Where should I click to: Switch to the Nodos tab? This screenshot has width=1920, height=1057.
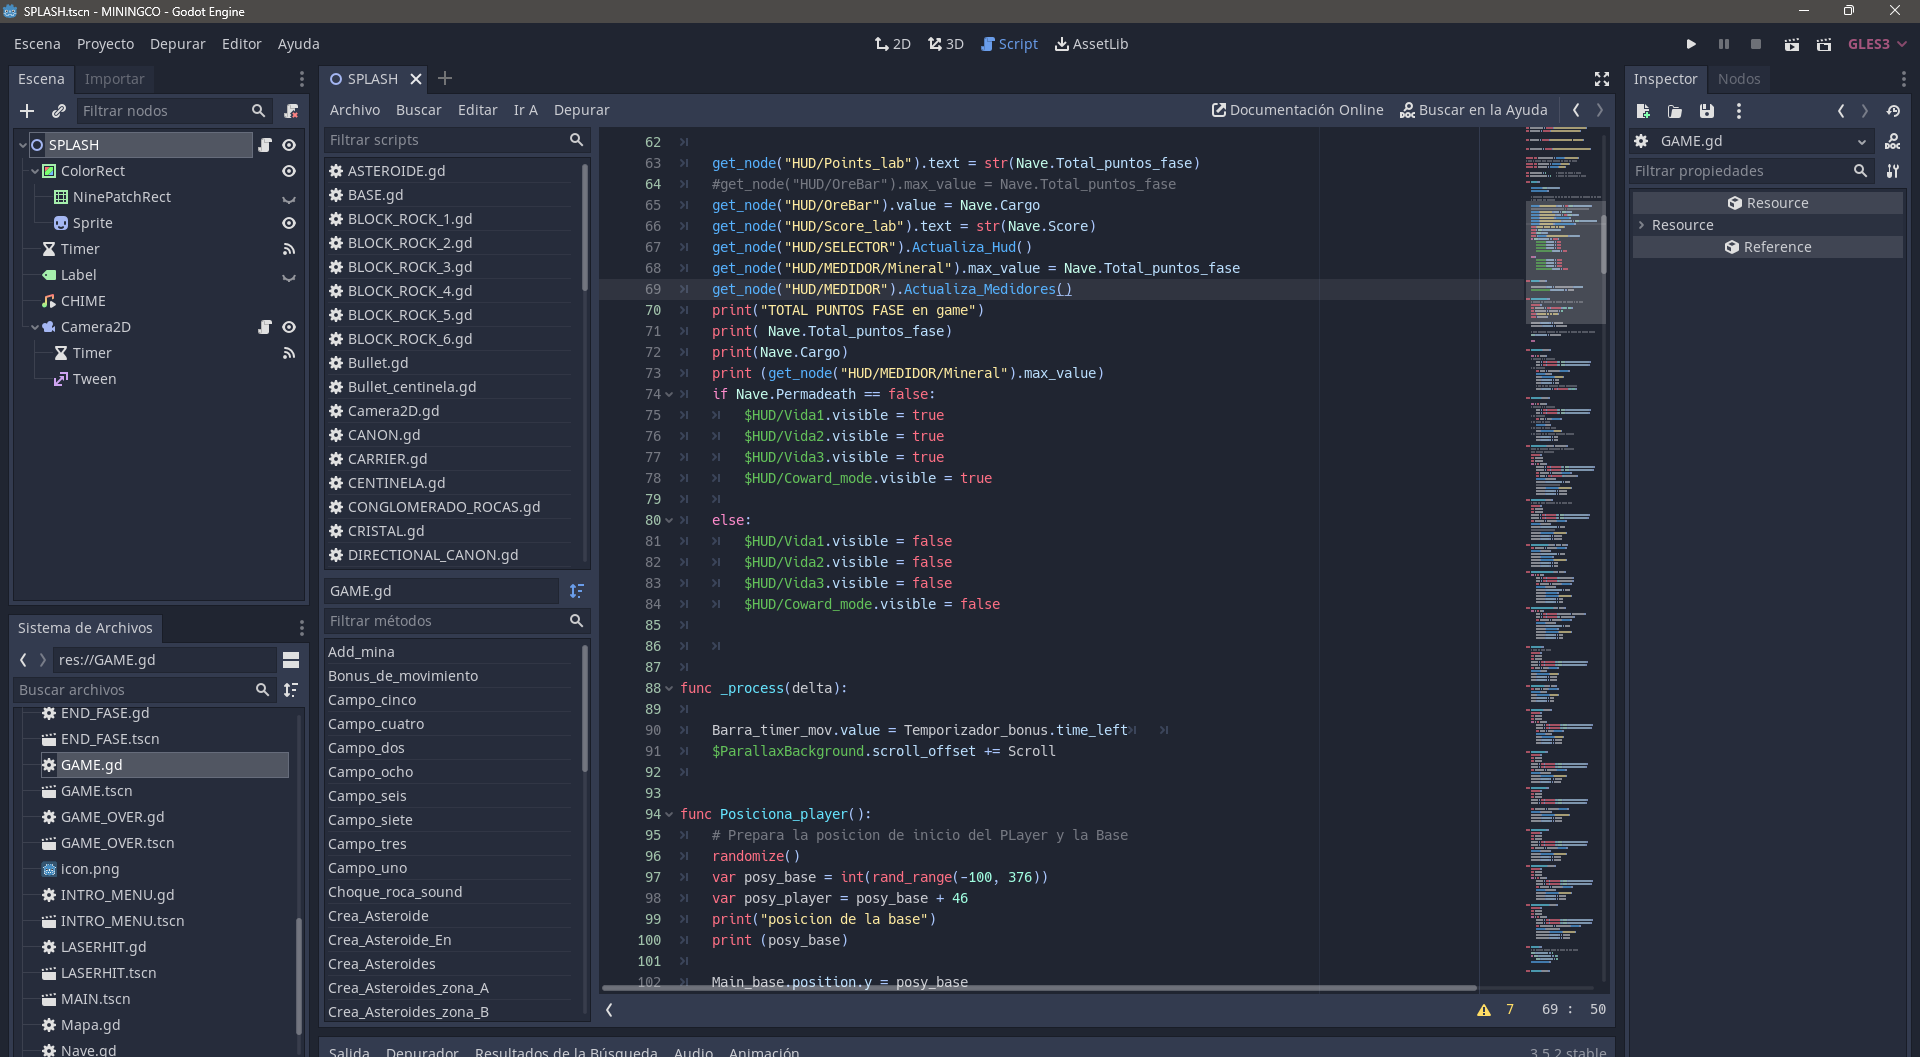pos(1738,79)
